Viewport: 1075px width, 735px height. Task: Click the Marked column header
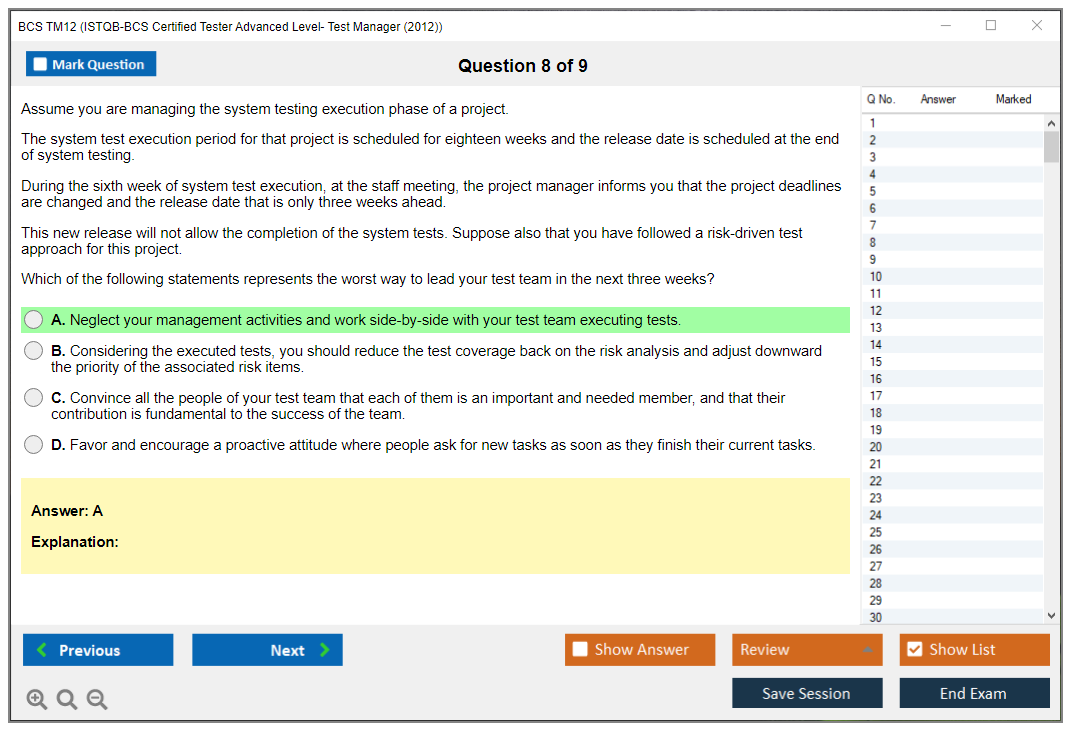1012,99
